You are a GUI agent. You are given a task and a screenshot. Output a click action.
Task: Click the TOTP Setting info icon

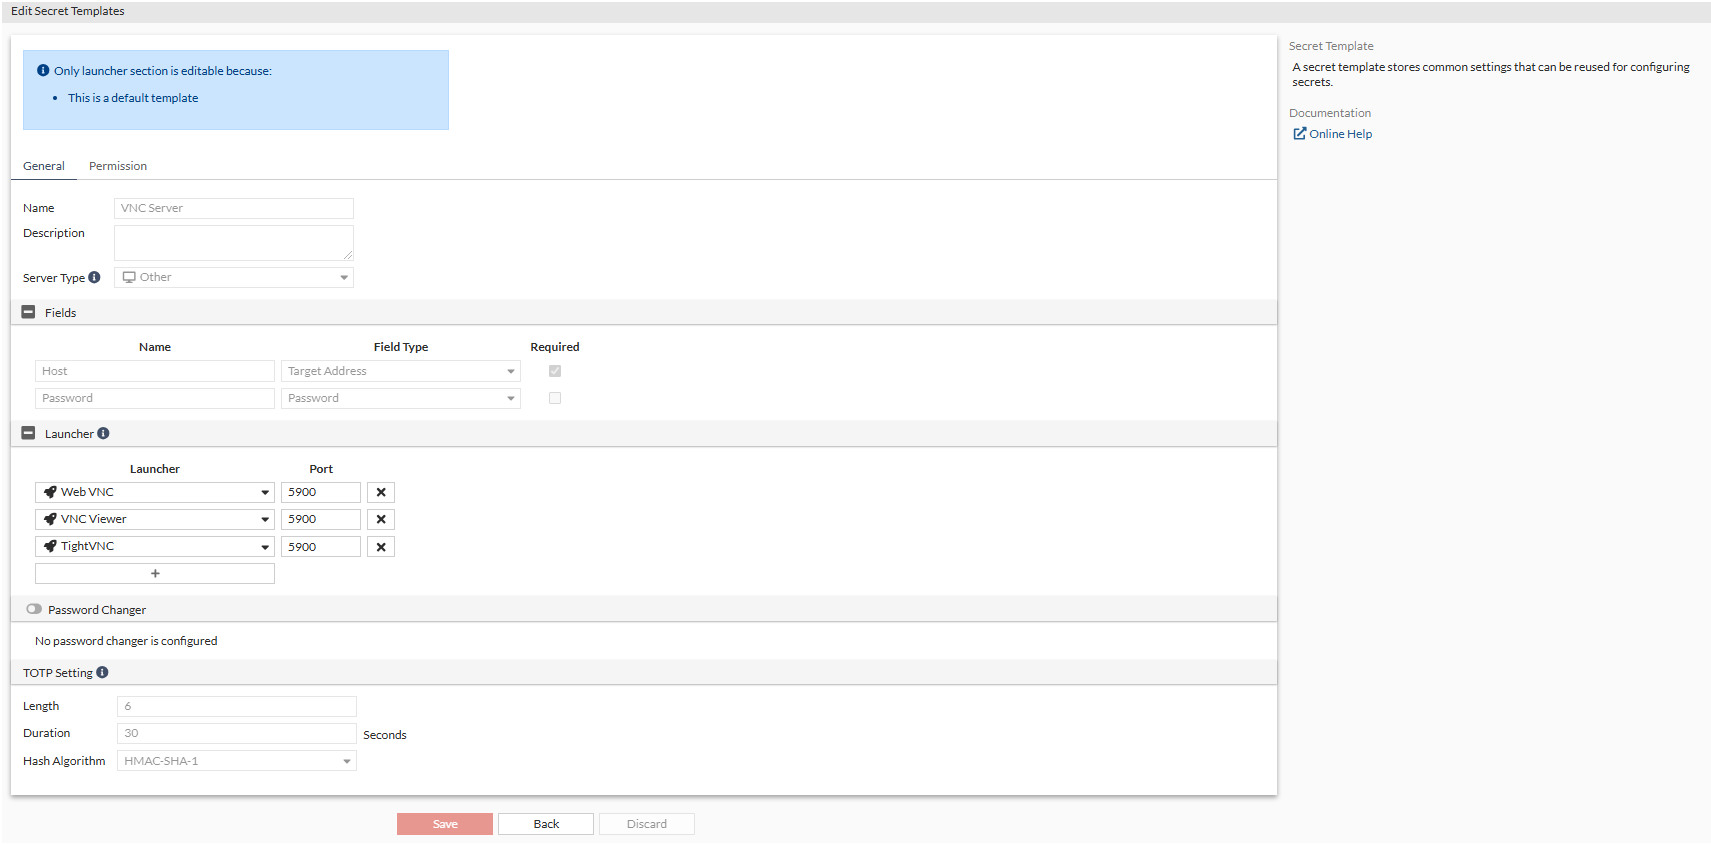pos(102,673)
